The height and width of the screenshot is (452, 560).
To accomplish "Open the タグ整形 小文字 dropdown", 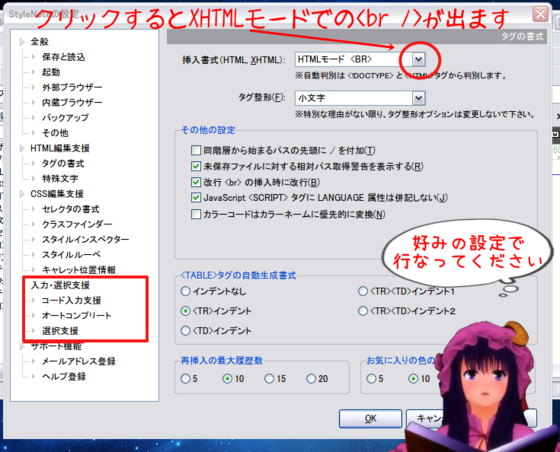I will point(360,98).
